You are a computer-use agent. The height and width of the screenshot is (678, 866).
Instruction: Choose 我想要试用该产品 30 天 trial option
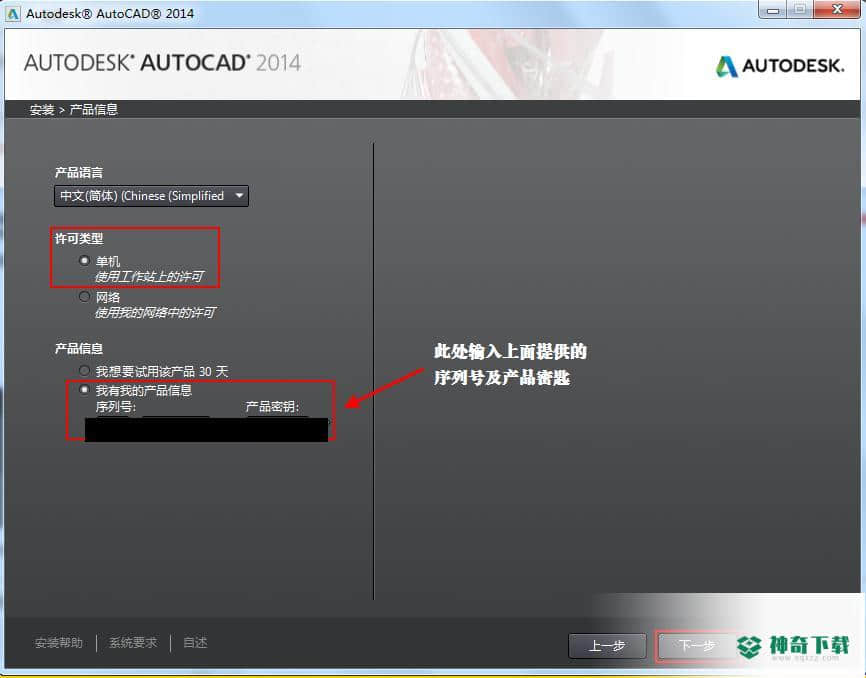coord(85,371)
